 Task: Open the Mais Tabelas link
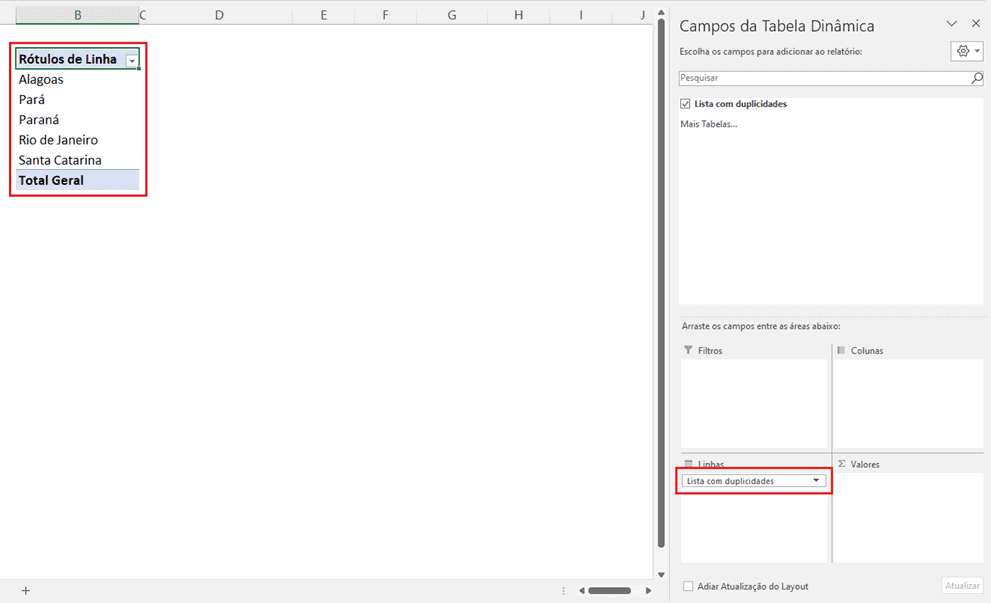(708, 124)
